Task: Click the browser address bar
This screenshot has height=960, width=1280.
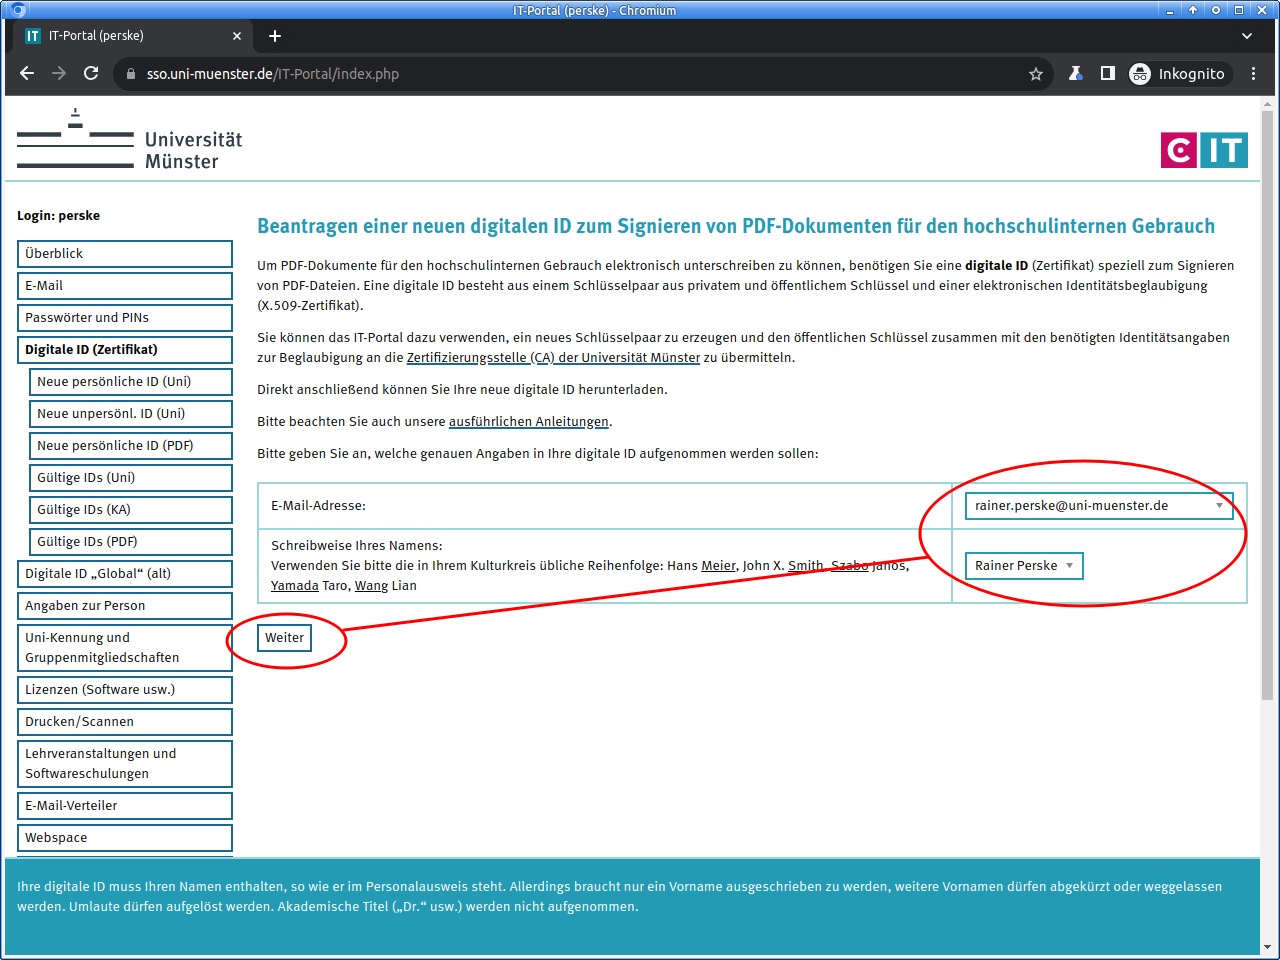Action: pos(580,74)
